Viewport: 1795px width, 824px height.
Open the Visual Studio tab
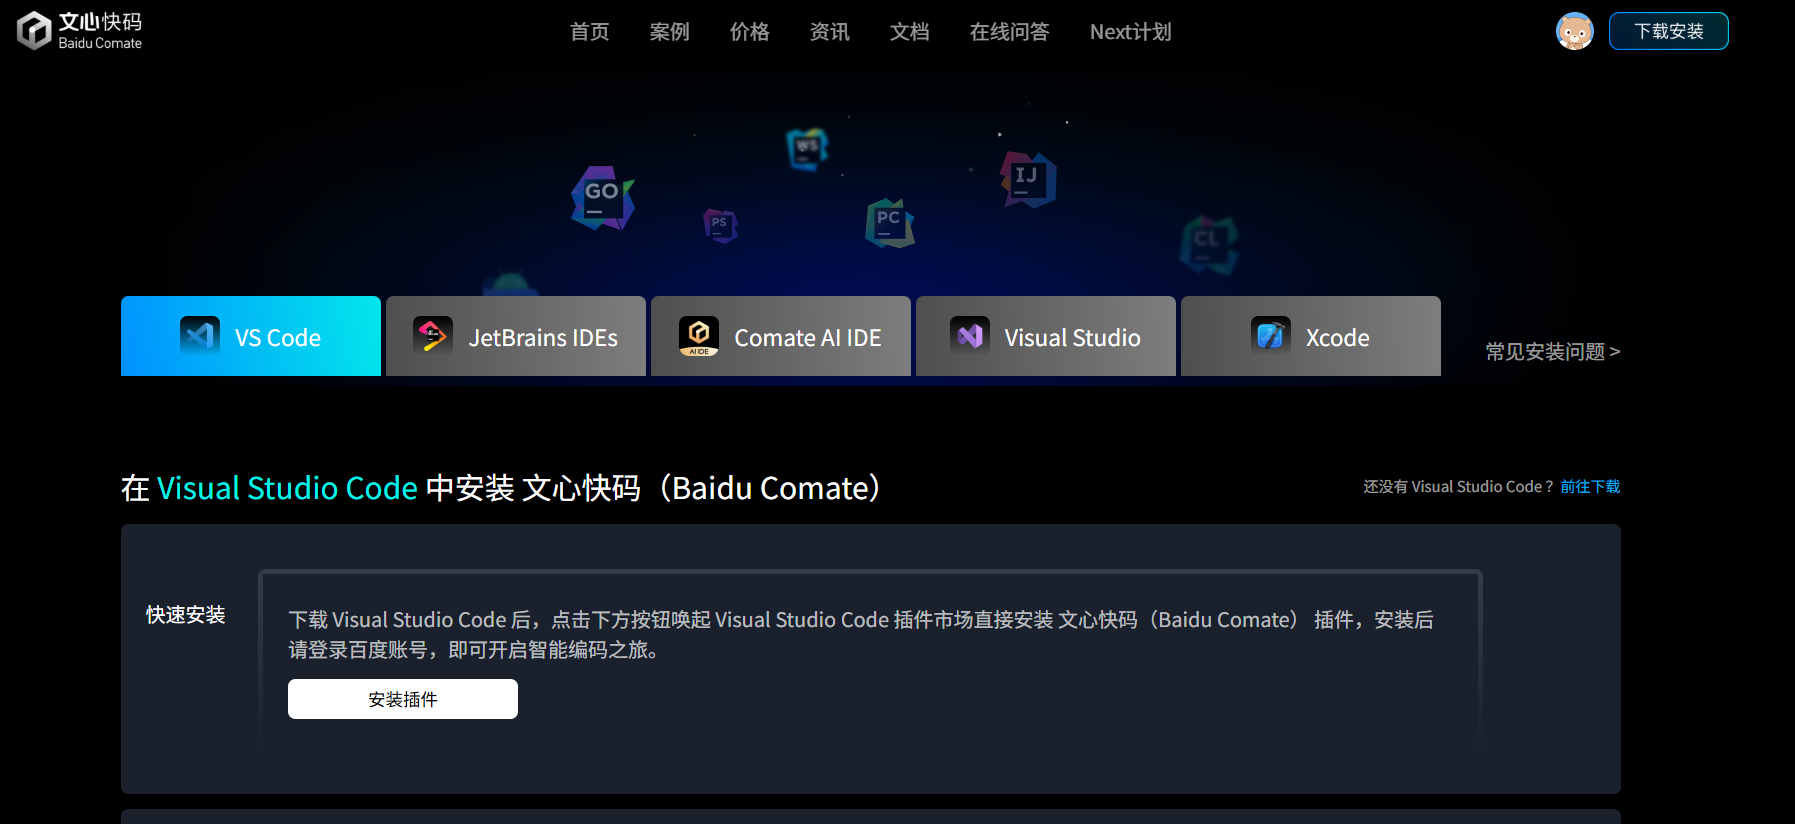click(1046, 337)
